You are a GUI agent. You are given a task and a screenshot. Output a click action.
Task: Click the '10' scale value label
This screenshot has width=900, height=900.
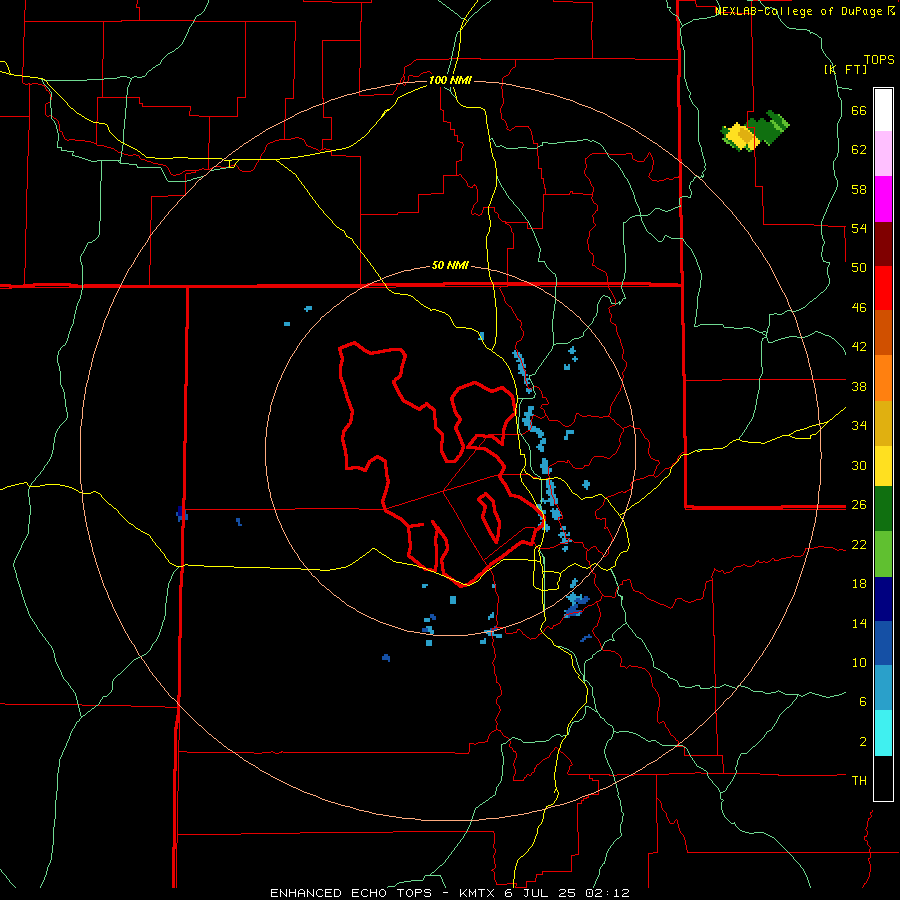(859, 662)
